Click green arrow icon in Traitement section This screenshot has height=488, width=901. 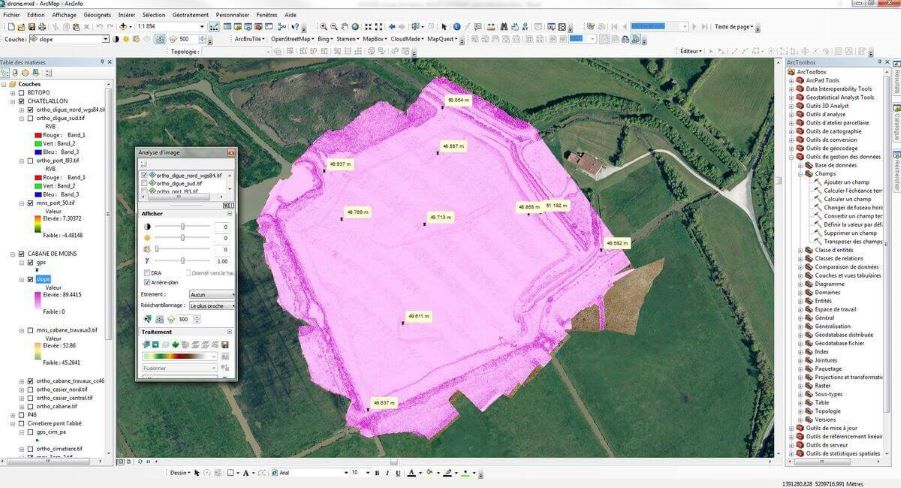[175, 344]
